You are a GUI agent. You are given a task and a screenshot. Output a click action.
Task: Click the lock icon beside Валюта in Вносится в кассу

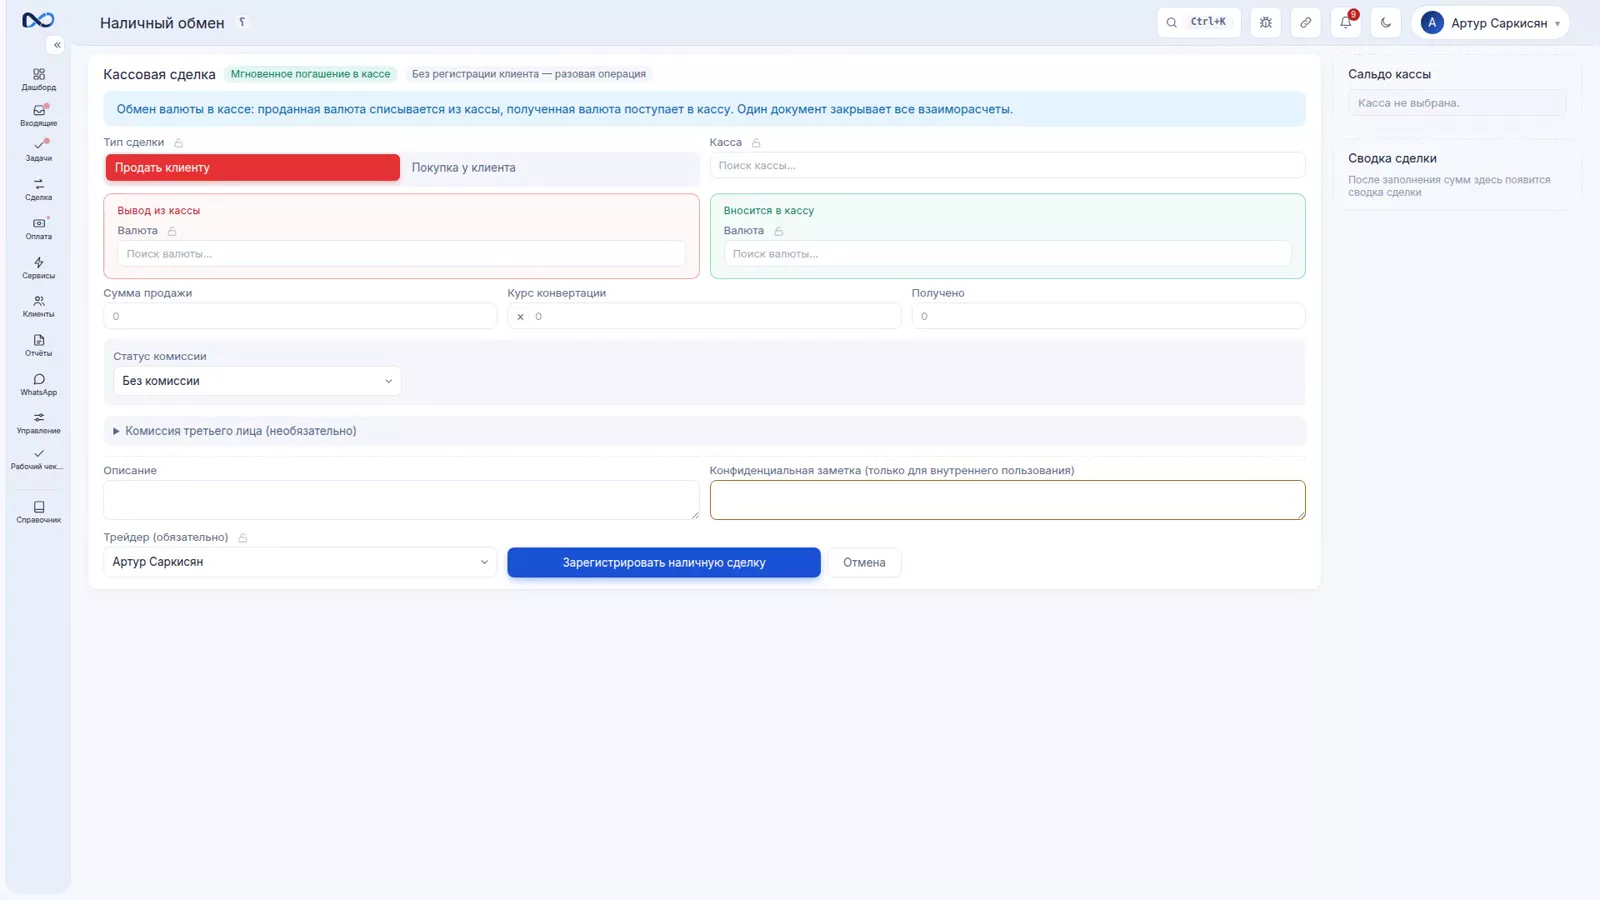779,231
